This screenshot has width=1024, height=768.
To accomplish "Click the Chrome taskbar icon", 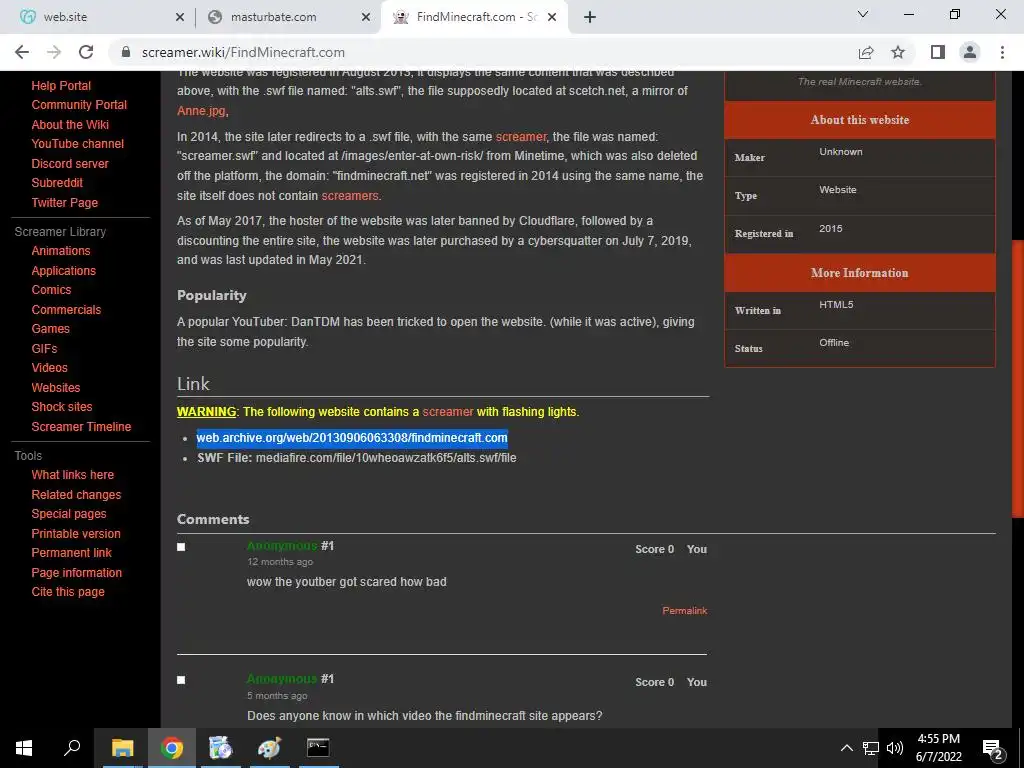I will [172, 748].
